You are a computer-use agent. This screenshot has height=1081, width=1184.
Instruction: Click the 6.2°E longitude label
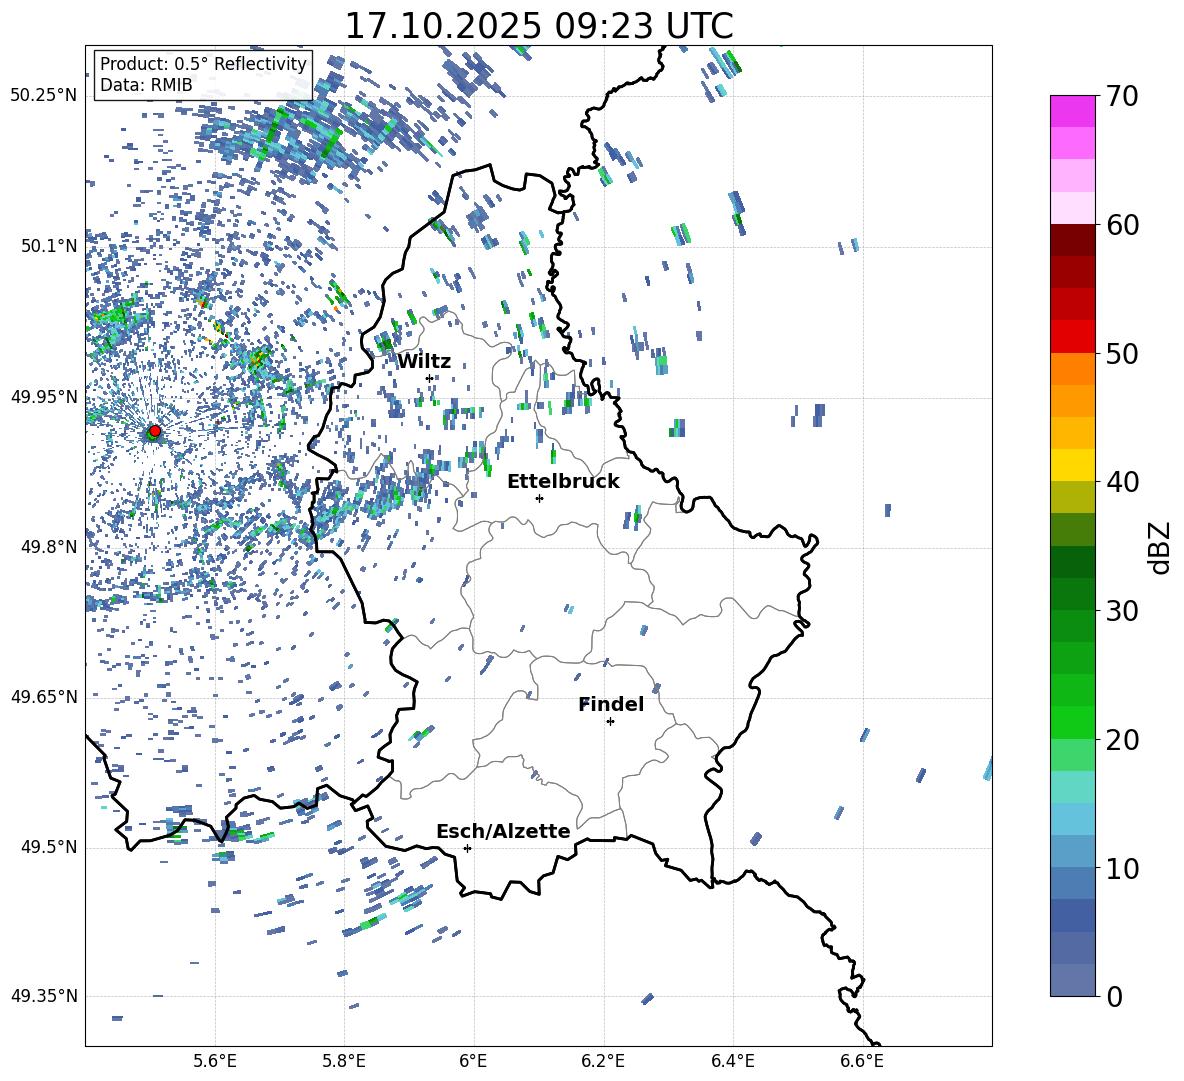pos(603,1061)
